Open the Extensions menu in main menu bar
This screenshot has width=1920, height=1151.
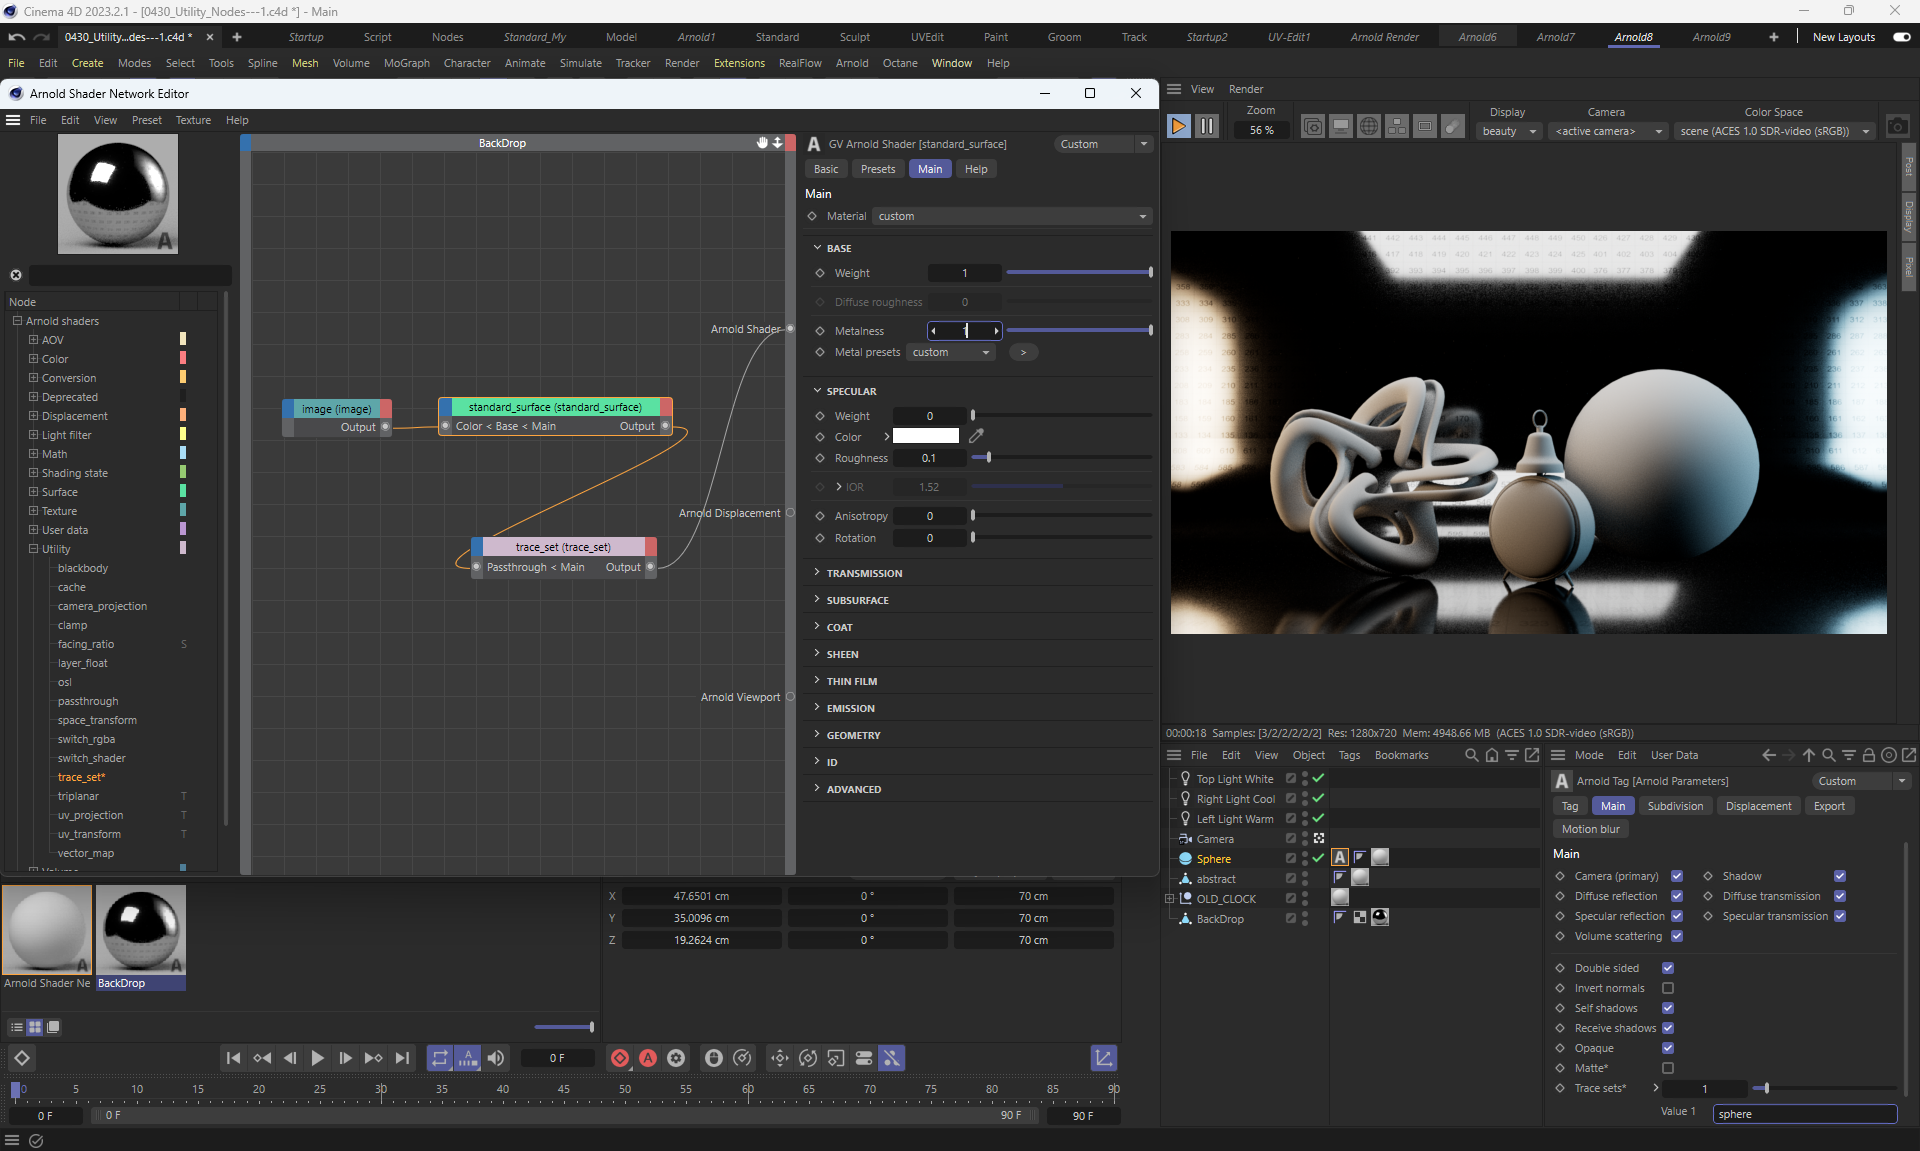click(x=739, y=63)
